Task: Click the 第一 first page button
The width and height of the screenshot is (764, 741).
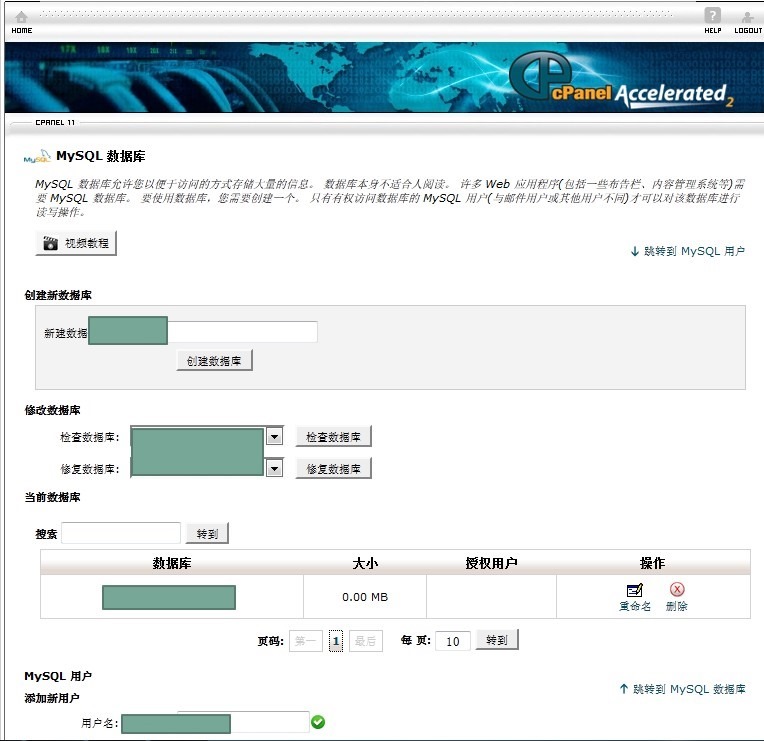Action: point(306,641)
